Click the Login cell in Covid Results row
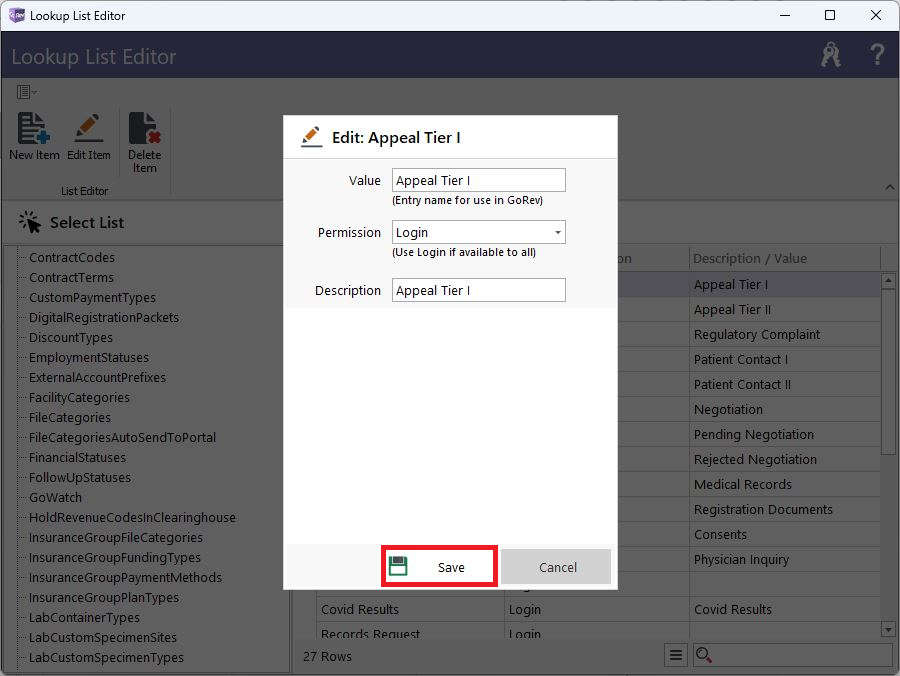Image resolution: width=900 pixels, height=676 pixels. coord(596,609)
